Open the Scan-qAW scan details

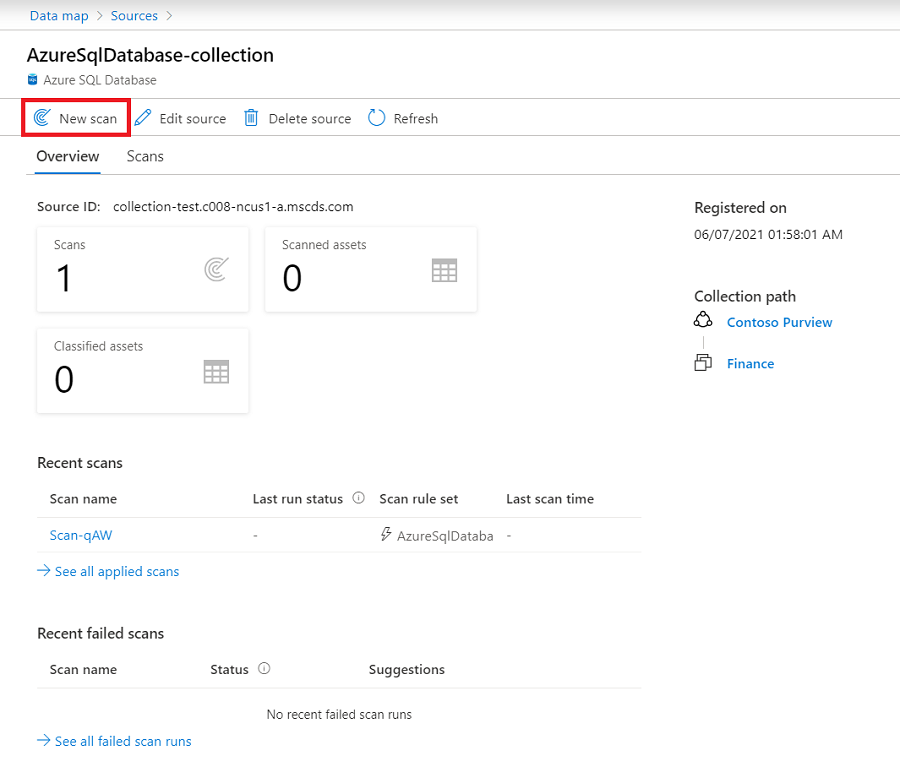(x=80, y=535)
